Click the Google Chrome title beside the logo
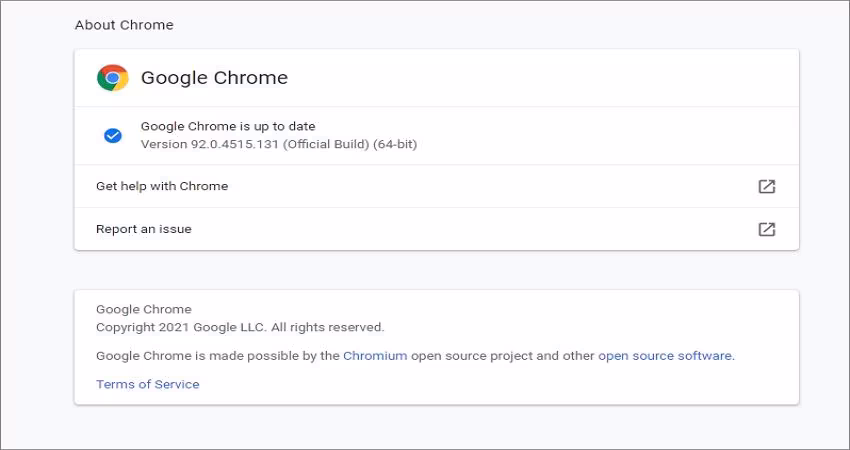This screenshot has height=450, width=850. 214,78
